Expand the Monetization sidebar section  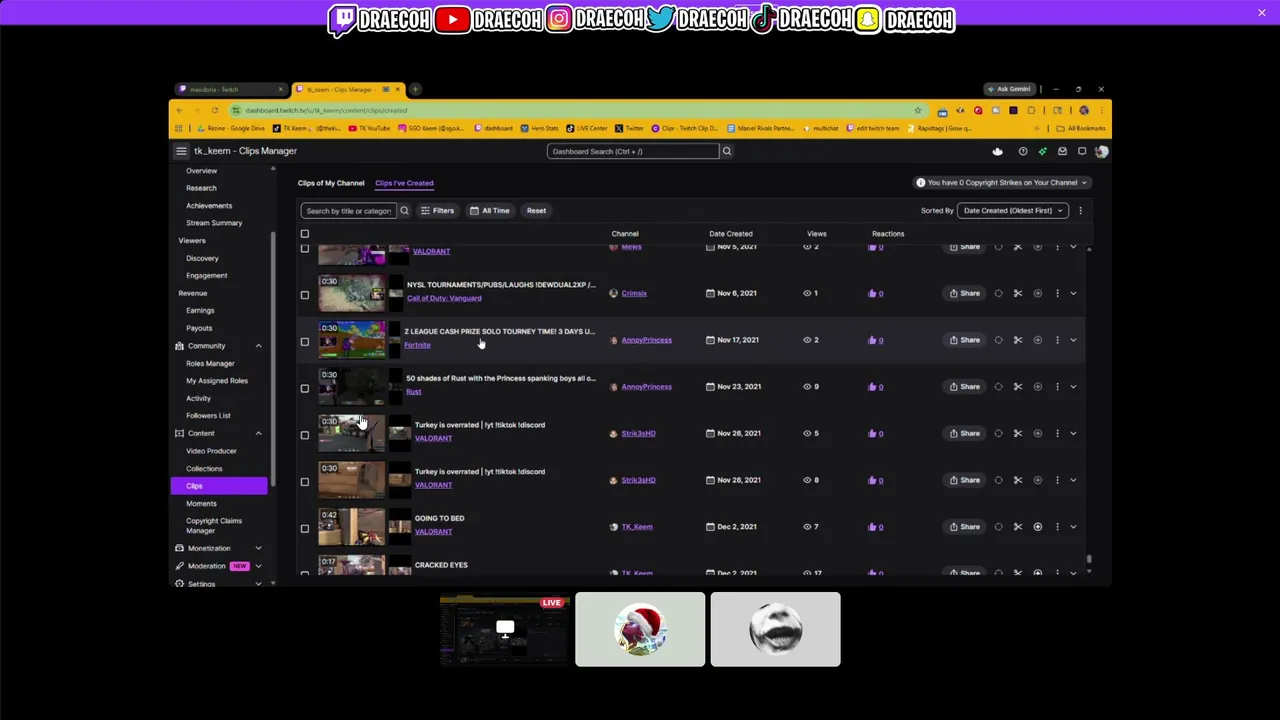(258, 548)
